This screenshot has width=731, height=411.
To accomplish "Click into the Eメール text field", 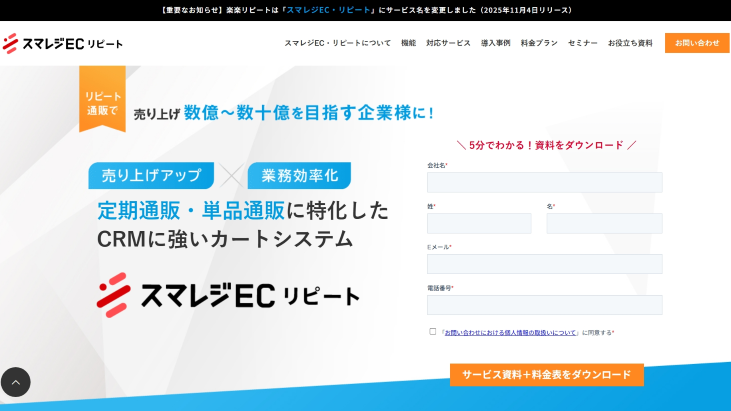I will (x=544, y=264).
